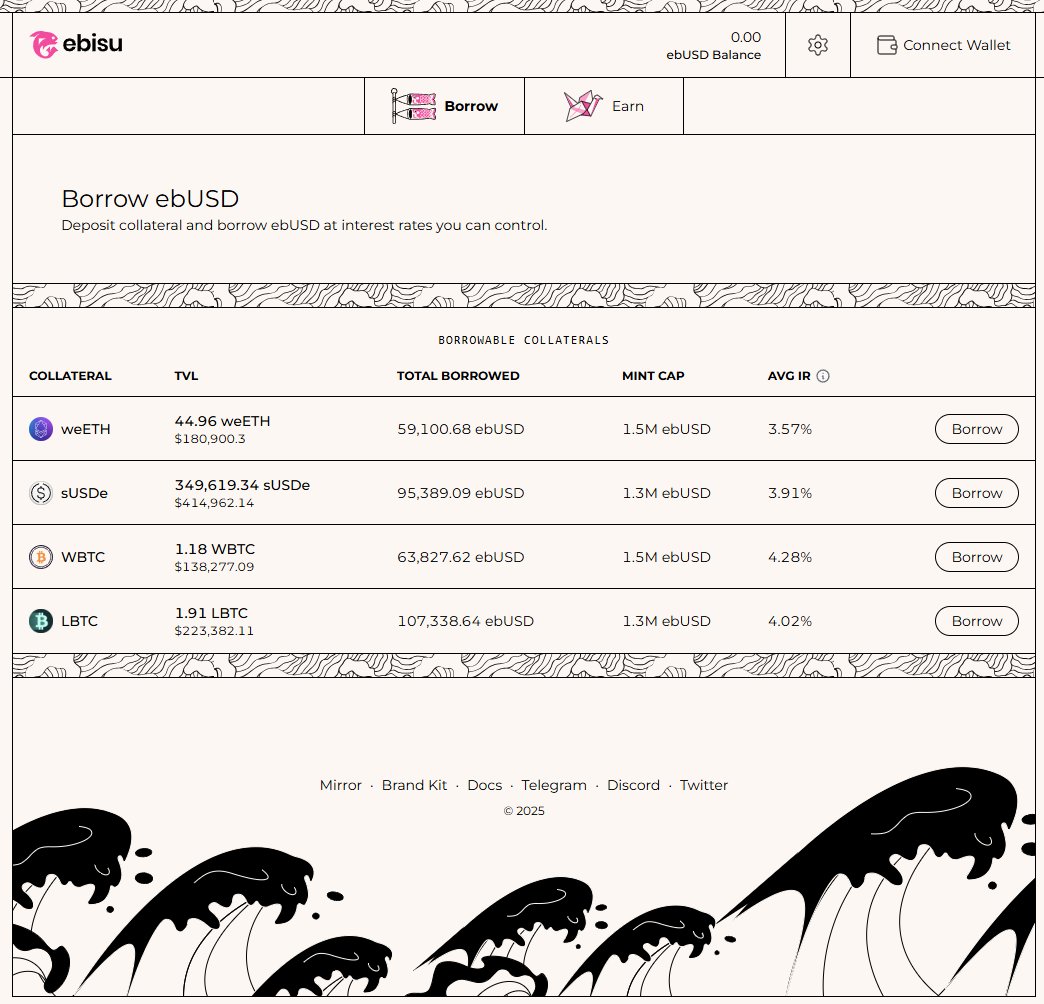Click the sUSDe collateral name
Image resolution: width=1044 pixels, height=1004 pixels.
(x=84, y=493)
